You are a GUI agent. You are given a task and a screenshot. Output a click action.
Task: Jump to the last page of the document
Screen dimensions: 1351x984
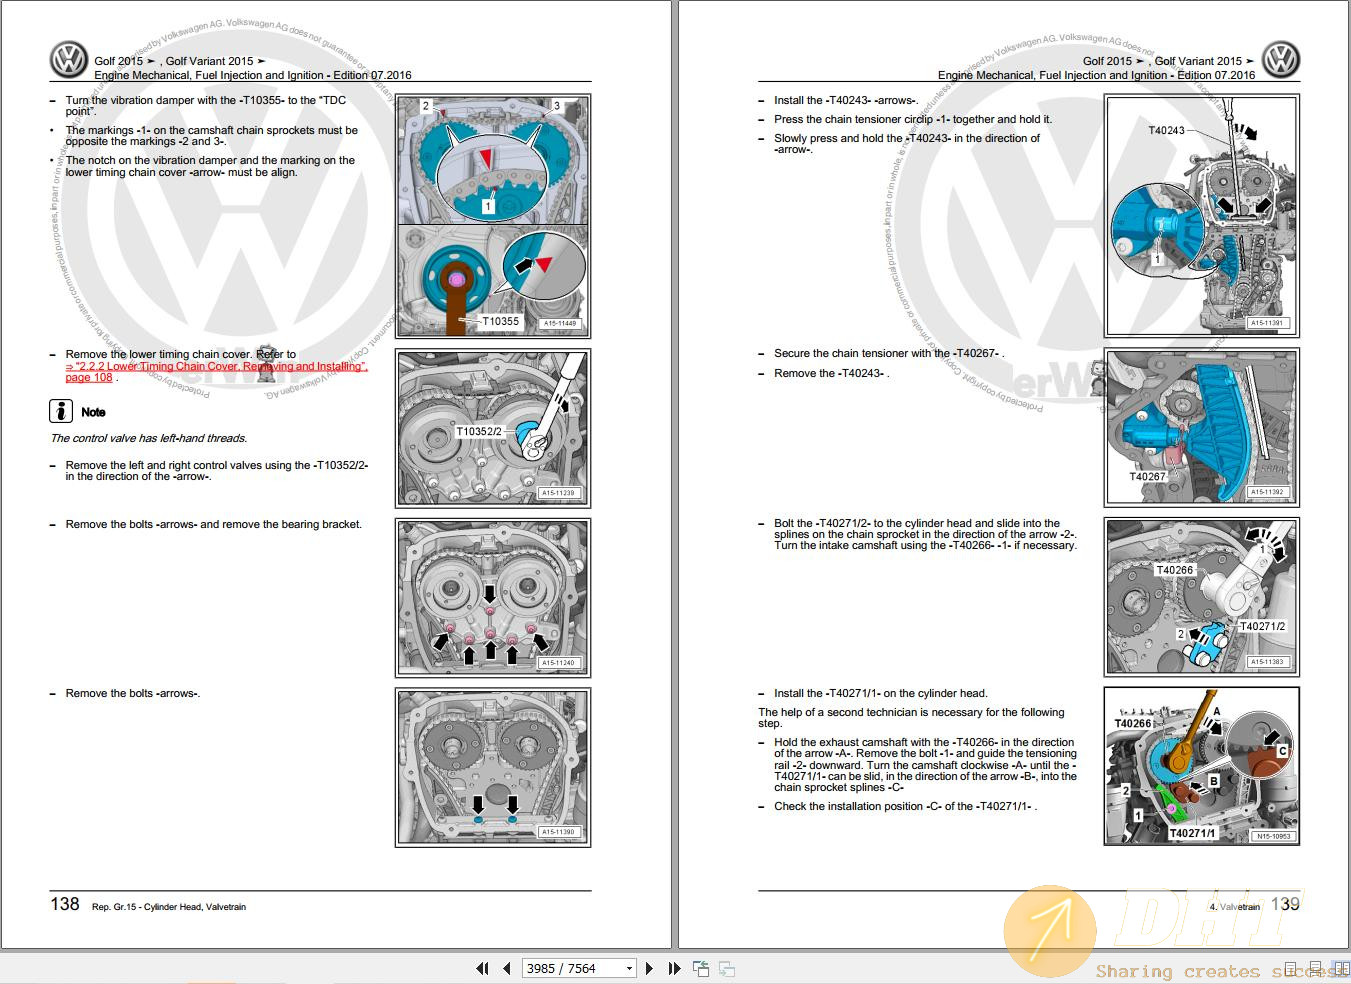[x=673, y=968]
